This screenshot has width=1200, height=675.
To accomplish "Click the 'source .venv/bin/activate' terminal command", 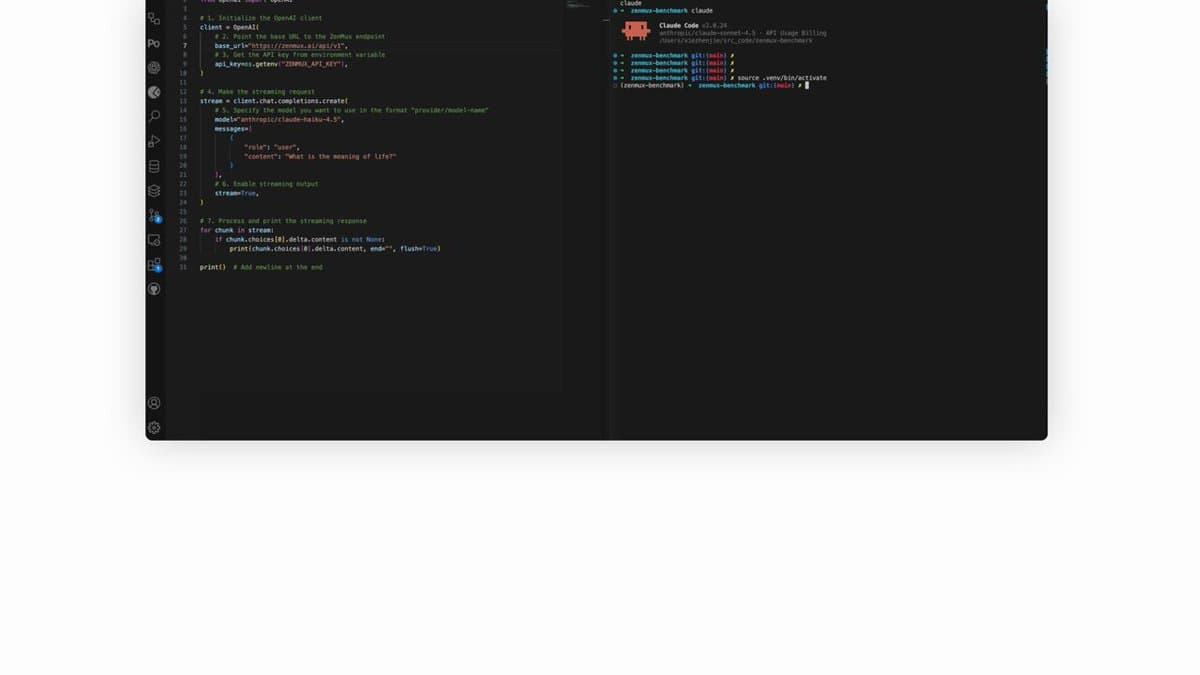I will click(782, 78).
